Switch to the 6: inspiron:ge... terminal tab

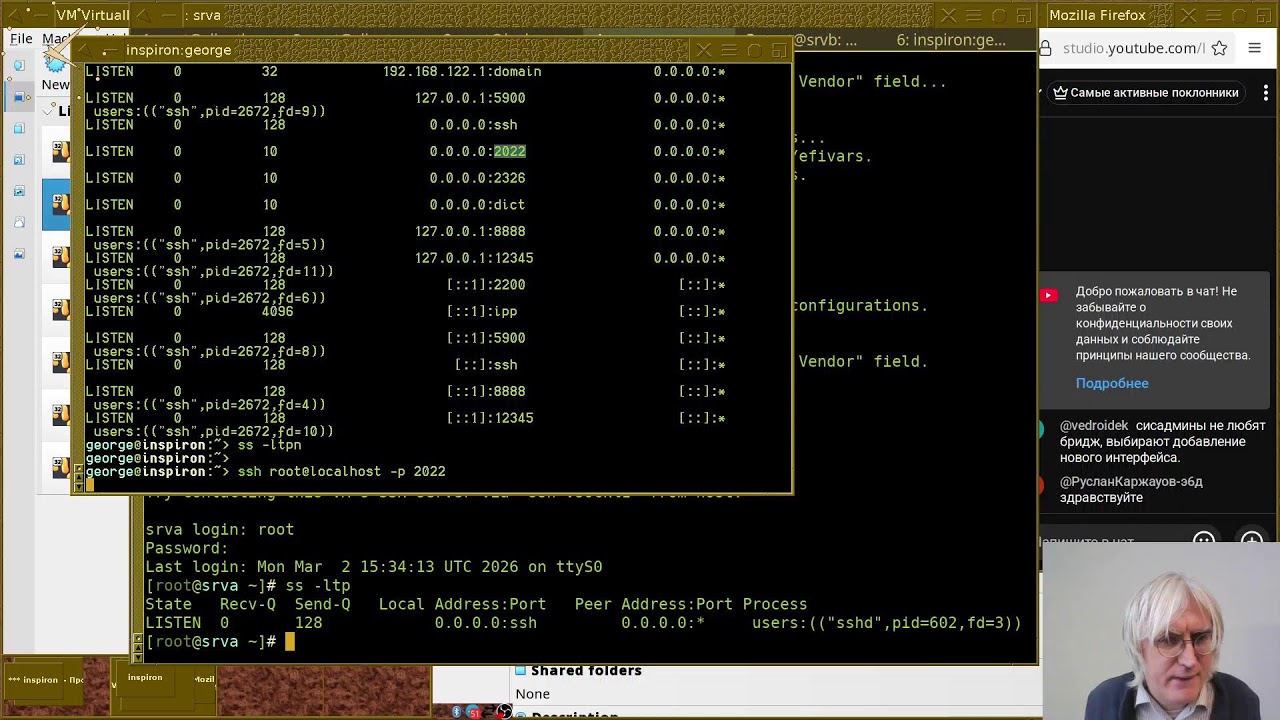(950, 40)
